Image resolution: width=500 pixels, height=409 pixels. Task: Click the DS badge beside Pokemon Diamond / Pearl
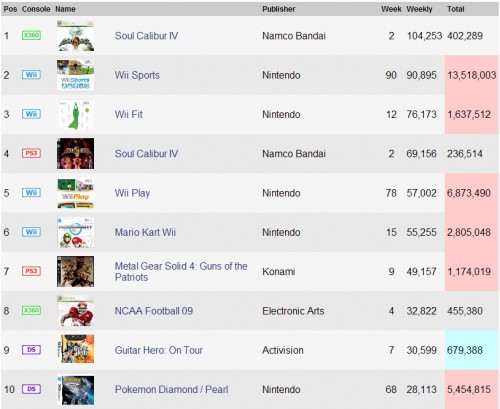31,389
